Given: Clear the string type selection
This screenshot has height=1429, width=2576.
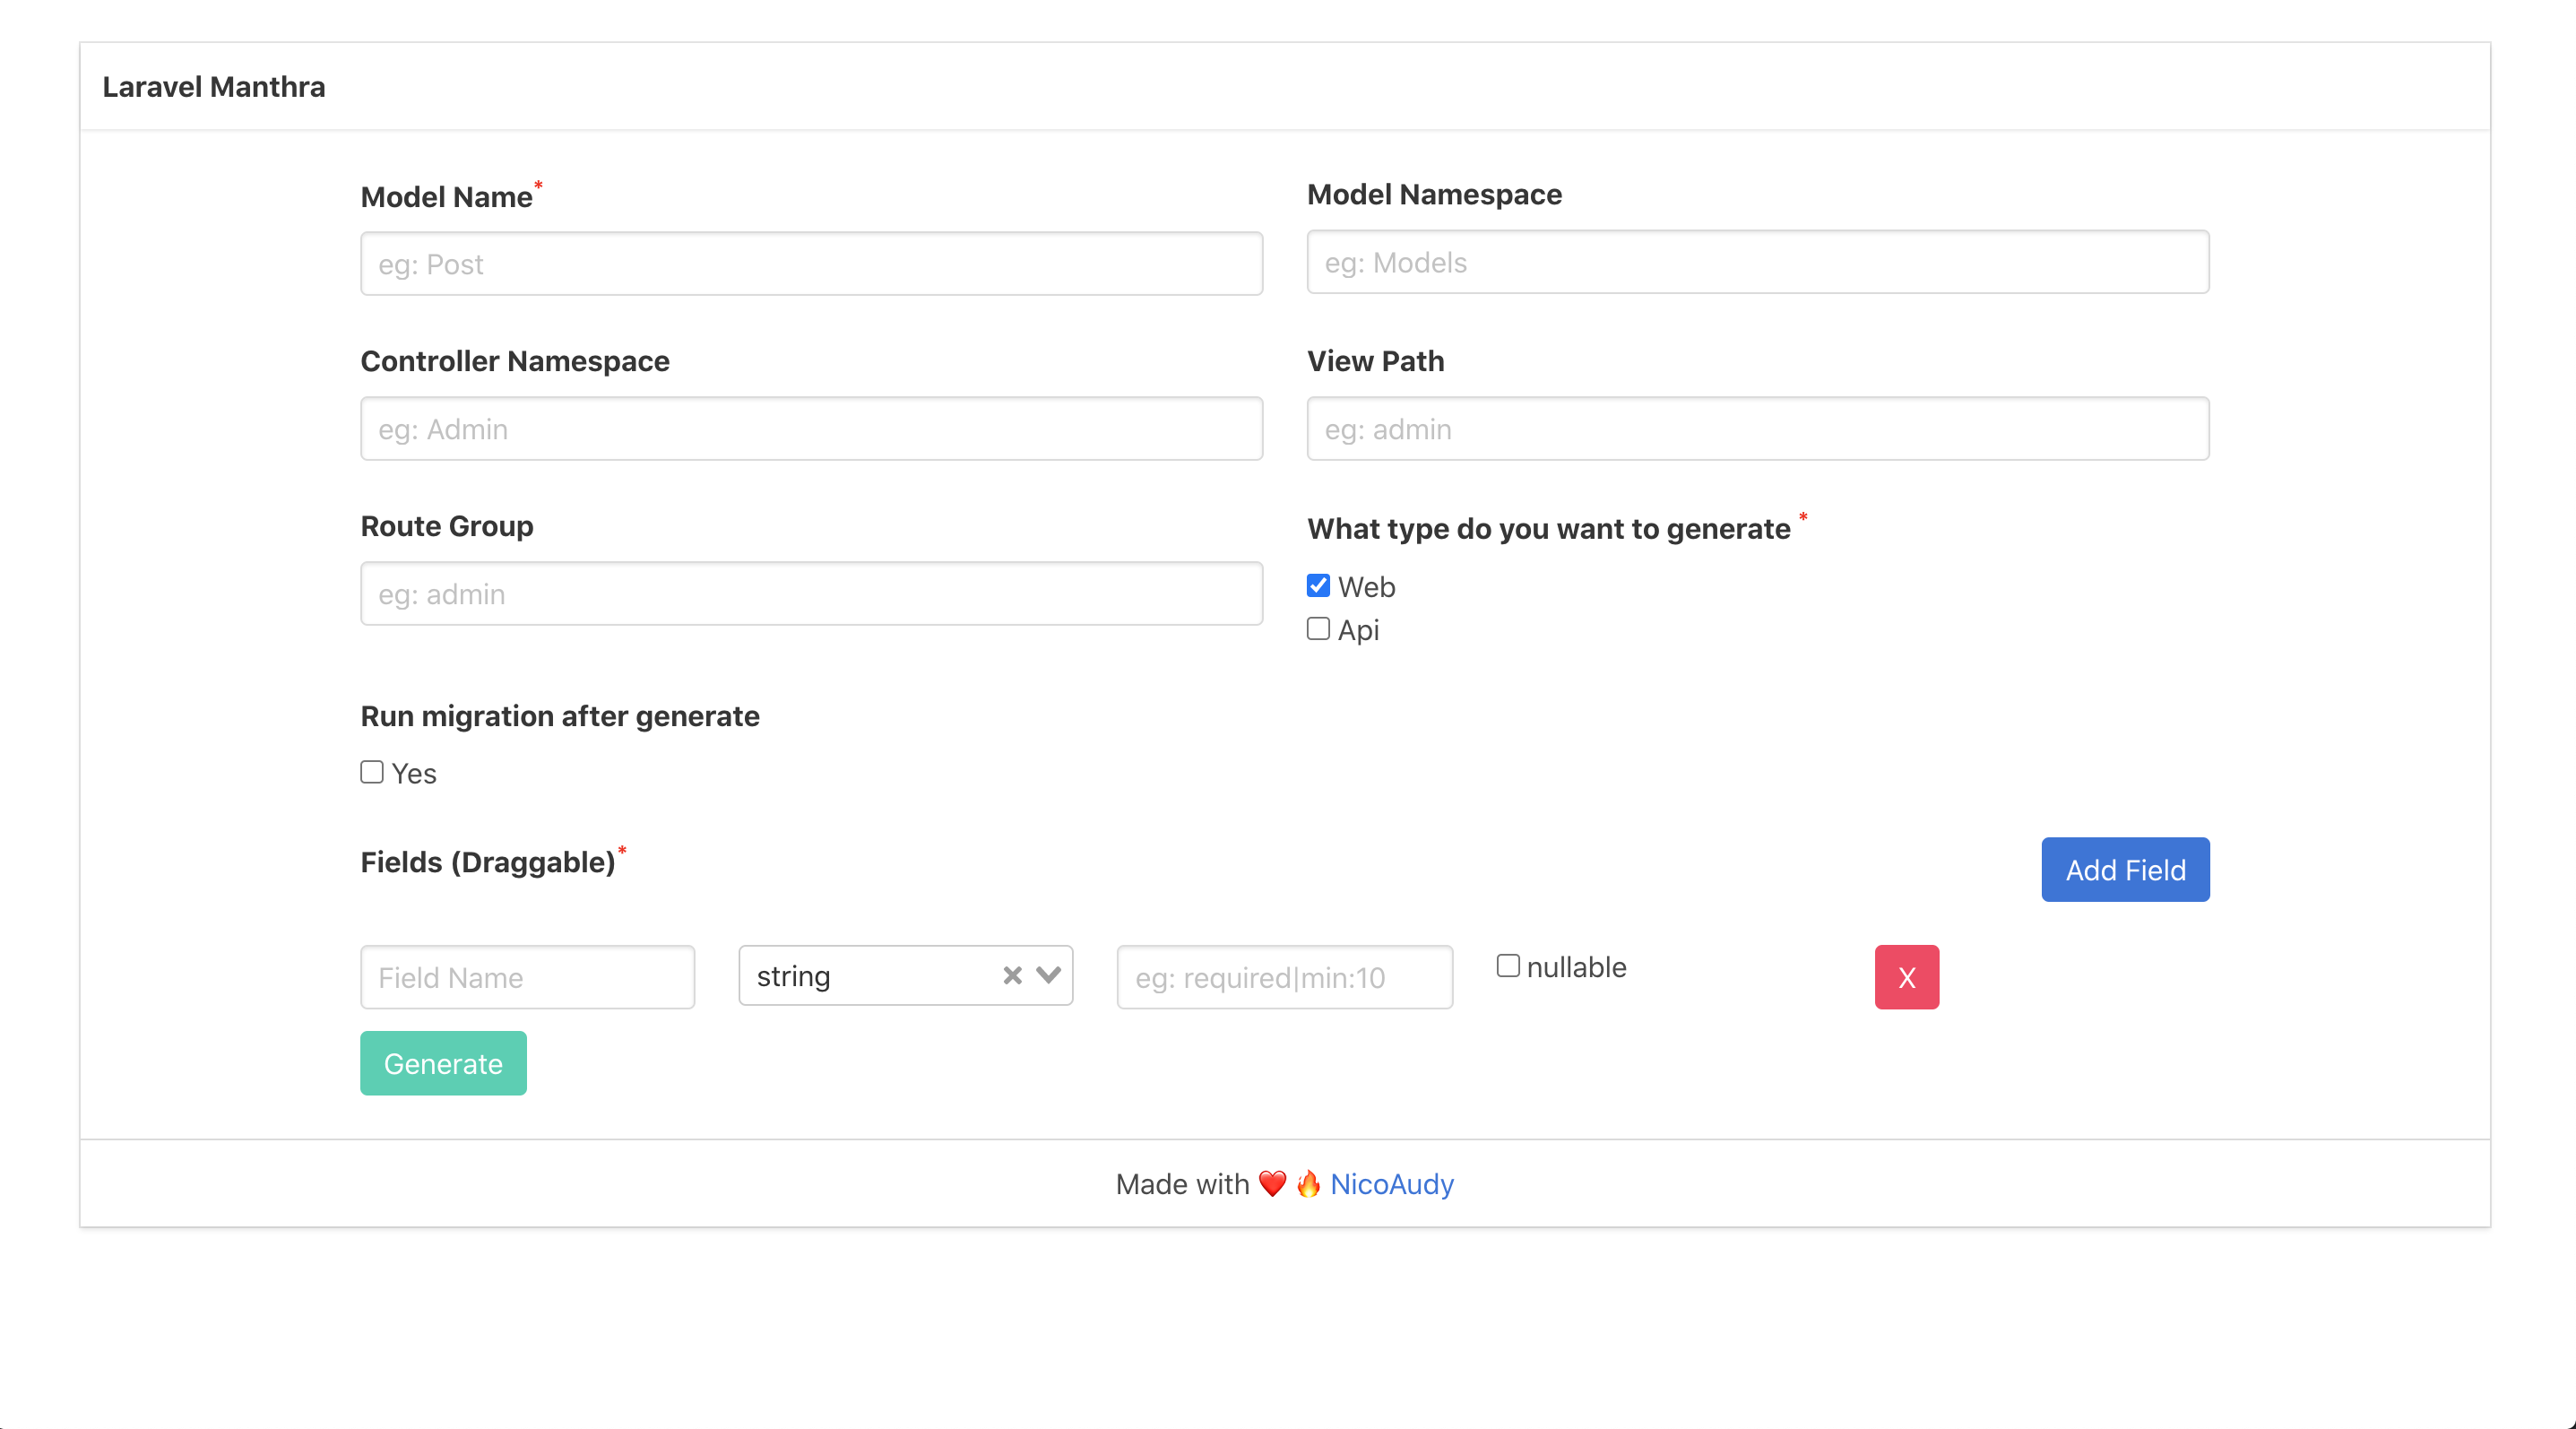Looking at the screenshot, I should click(x=1012, y=975).
